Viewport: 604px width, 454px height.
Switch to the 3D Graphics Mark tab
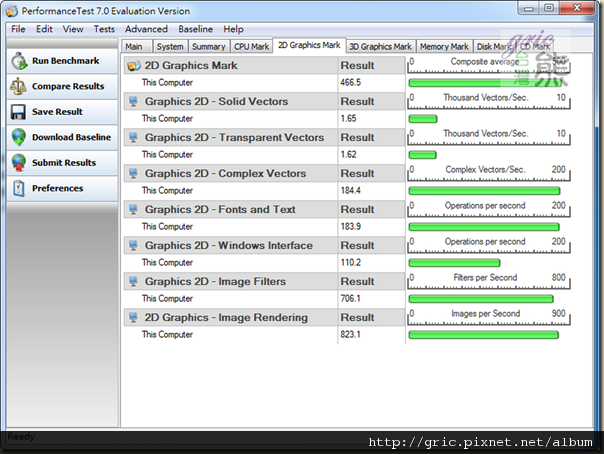[x=381, y=47]
